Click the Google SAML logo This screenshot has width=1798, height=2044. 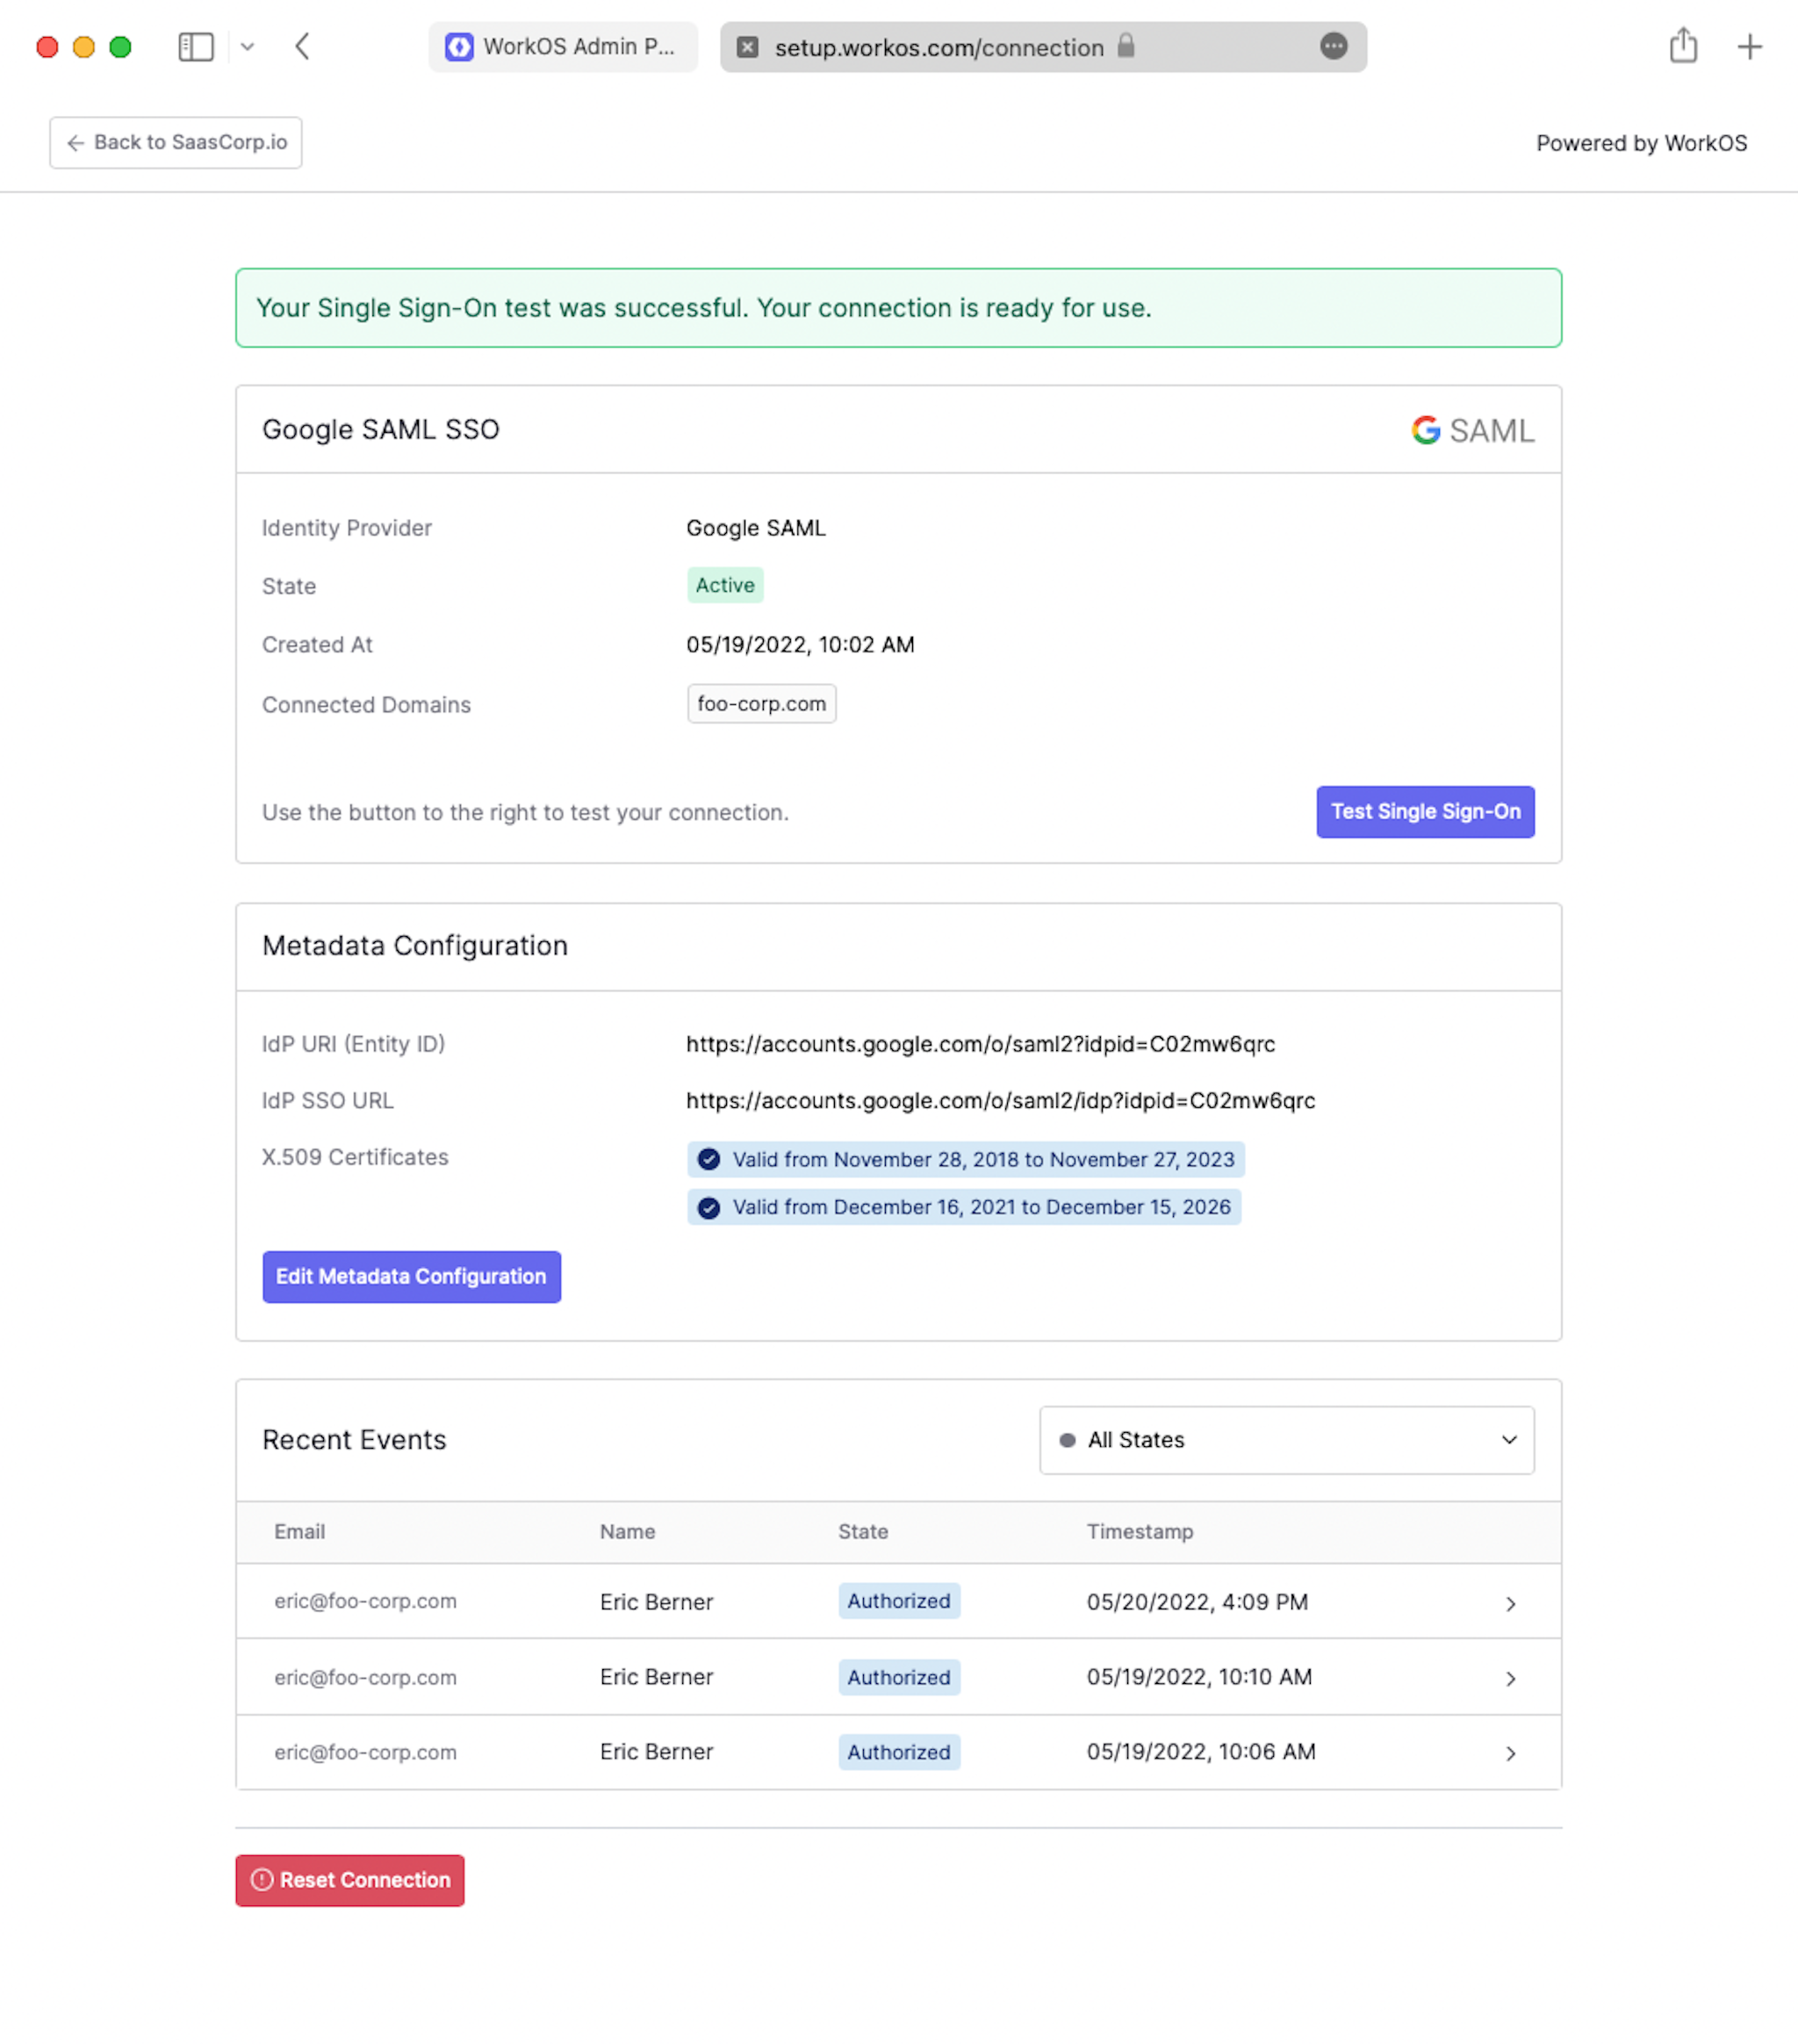[1472, 431]
